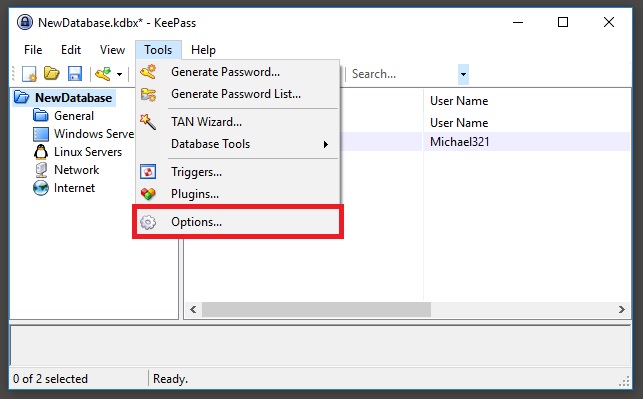
Task: Click the TAN Wizard wand icon
Action: pyautogui.click(x=148, y=122)
